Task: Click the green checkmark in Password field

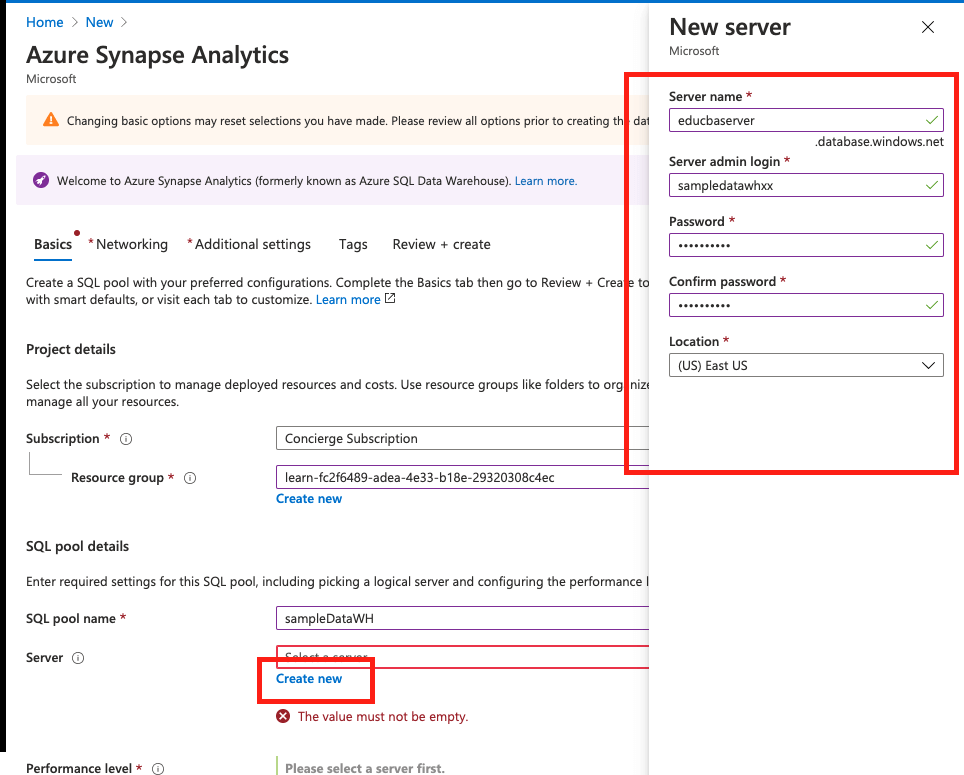Action: point(931,245)
